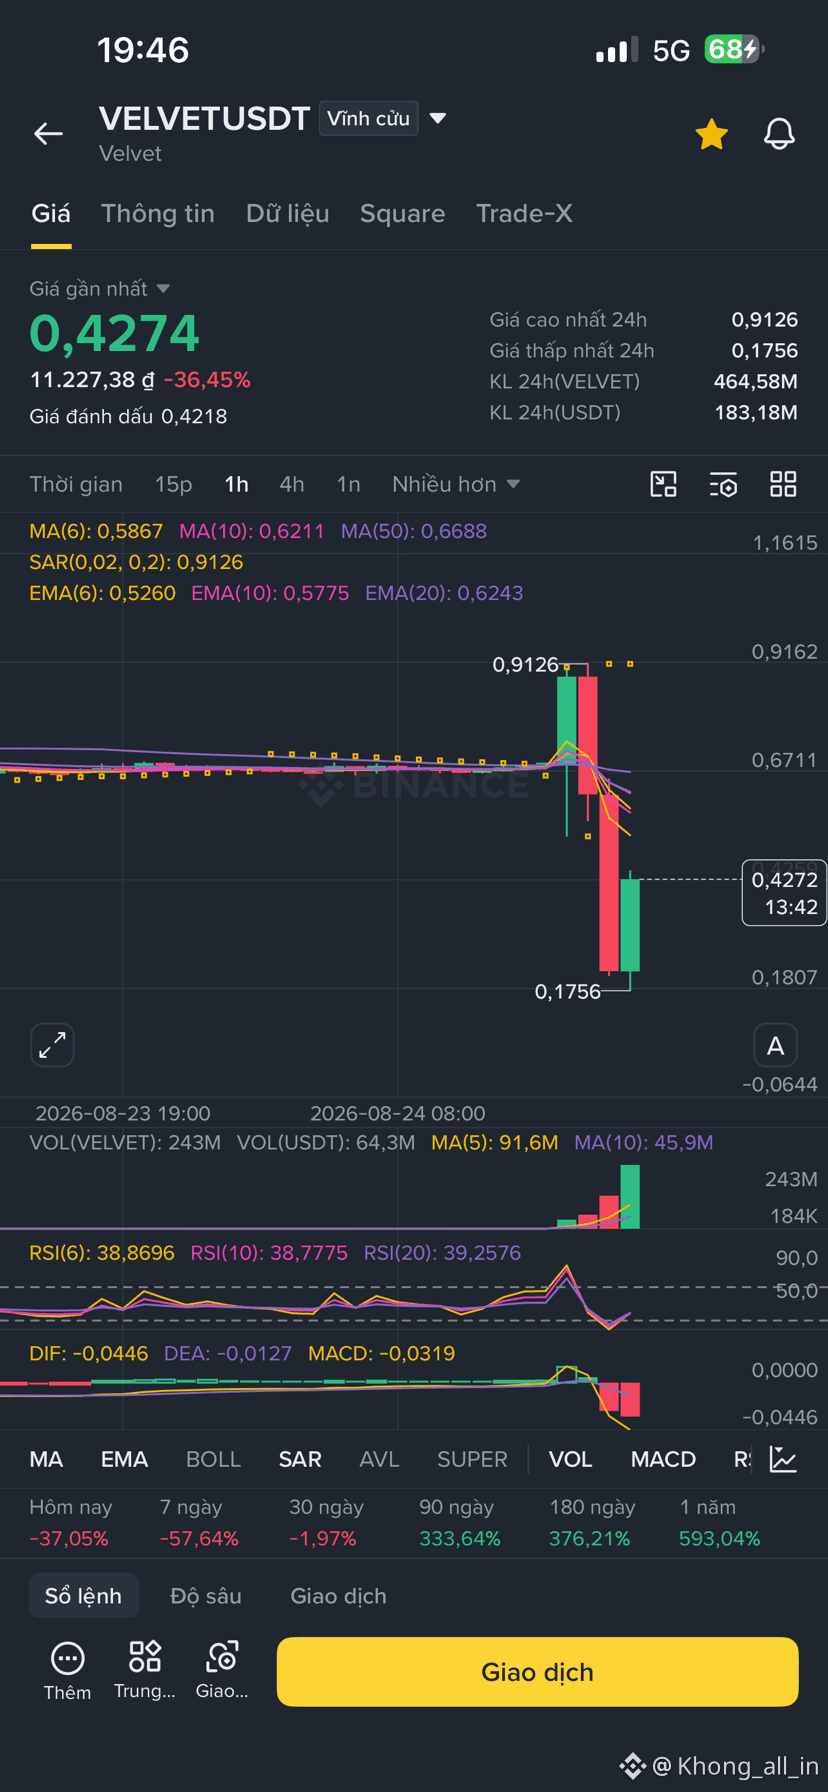Viewport: 828px width, 1792px height.
Task: Open chart drawing tools icon
Action: pyautogui.click(x=663, y=485)
